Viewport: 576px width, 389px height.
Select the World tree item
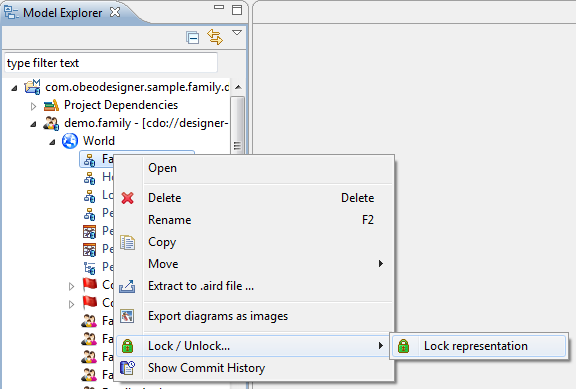[x=98, y=141]
